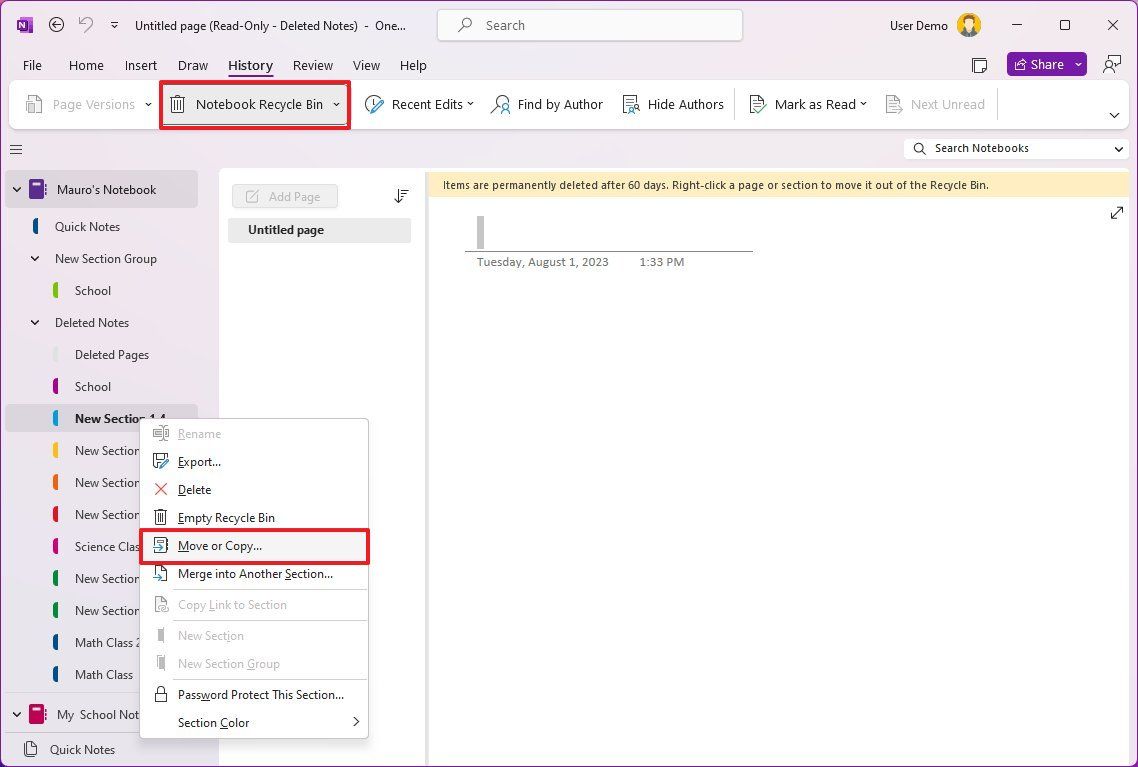Select the Find by Author tool
1138x767 pixels.
click(x=546, y=103)
